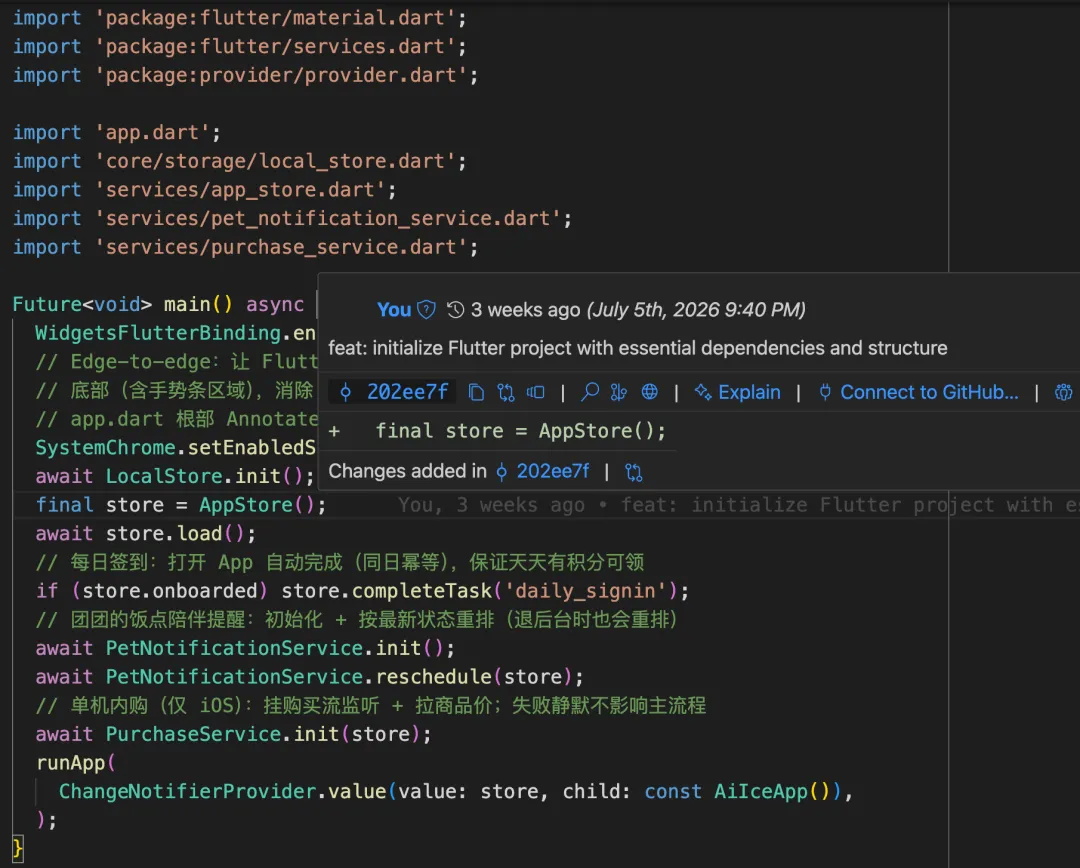Click the highlighted closing brace of main
This screenshot has height=868, width=1080.
(18, 848)
